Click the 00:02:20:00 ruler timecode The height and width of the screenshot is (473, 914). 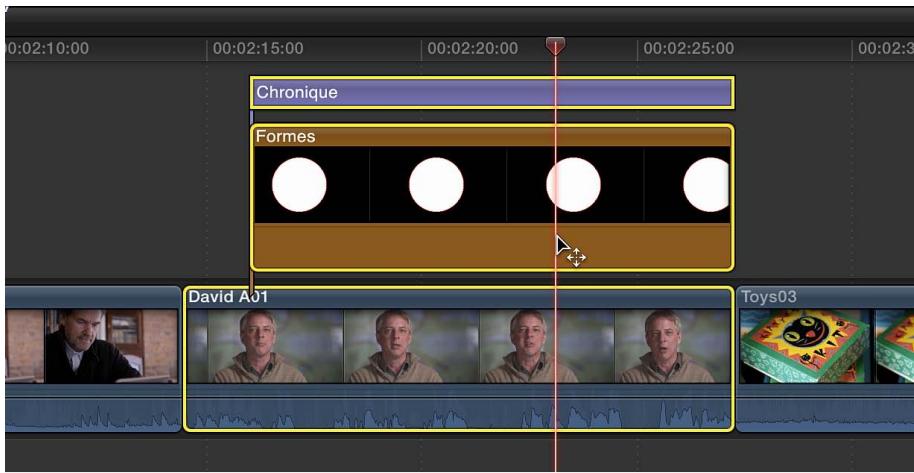click(473, 48)
